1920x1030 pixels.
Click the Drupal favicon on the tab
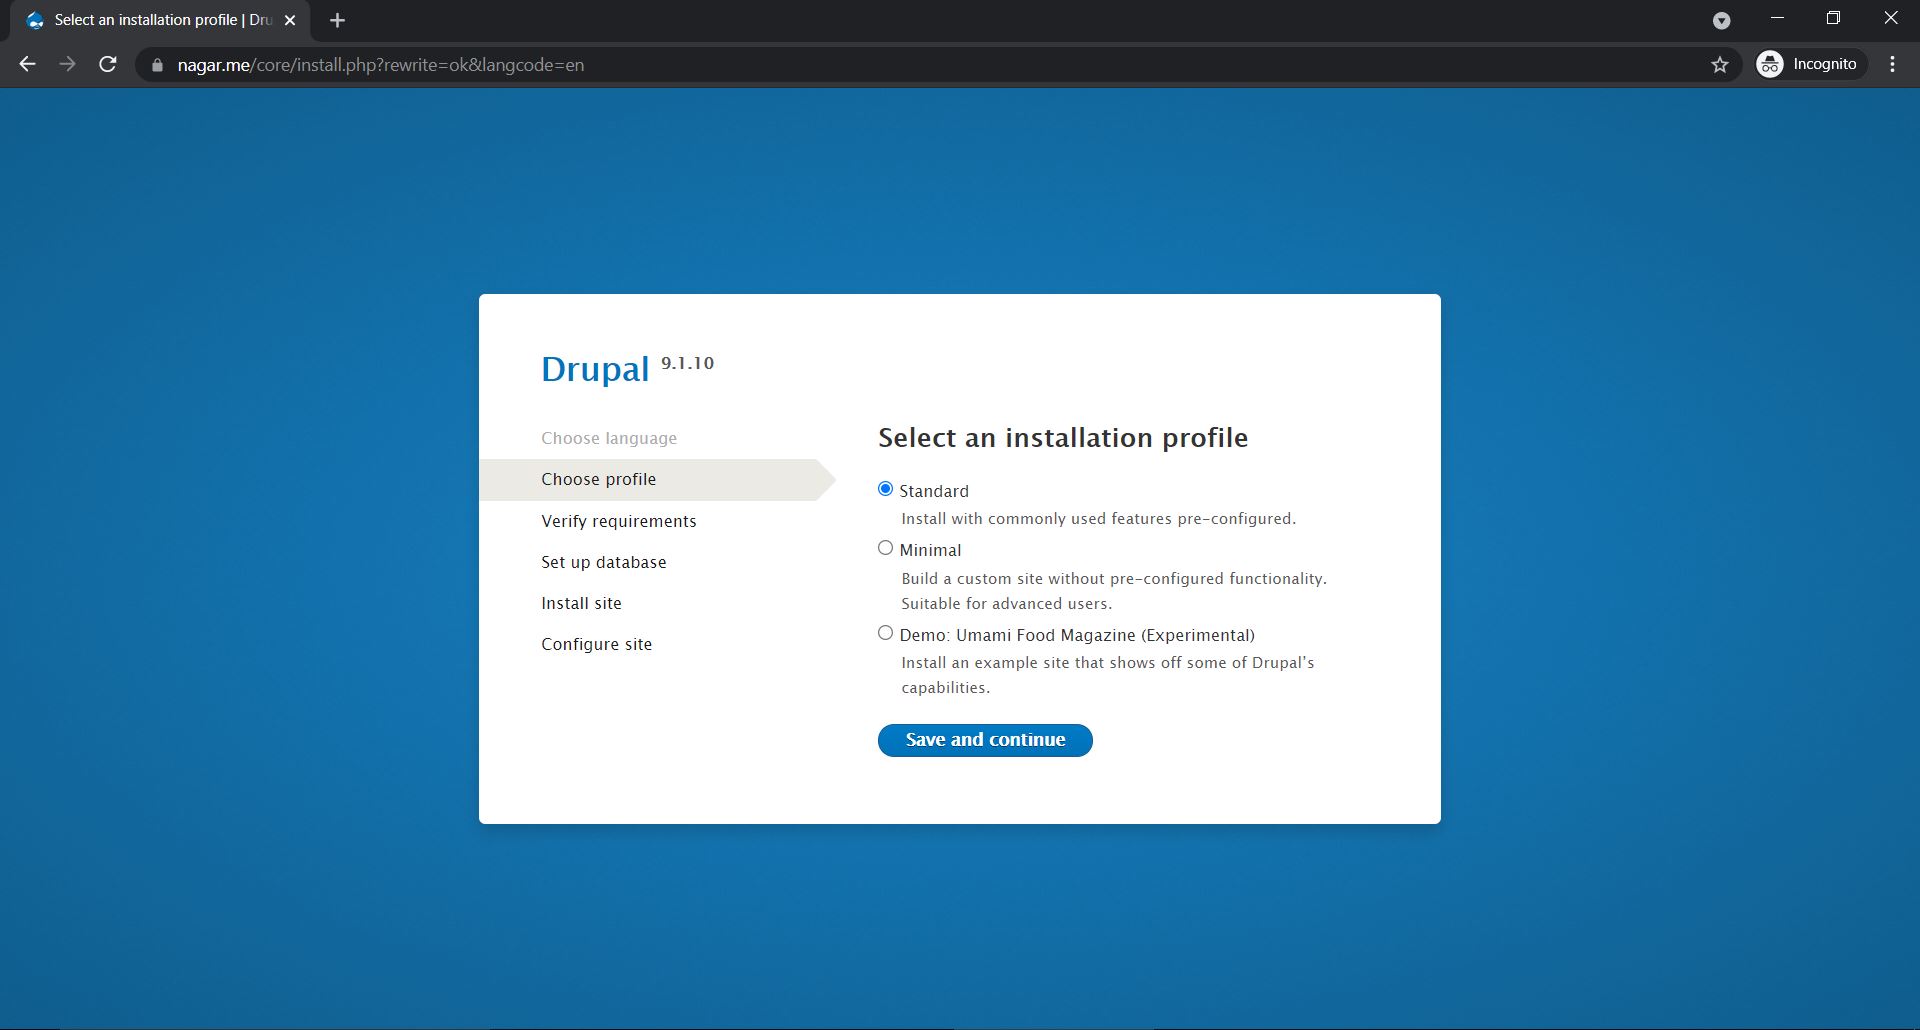[x=35, y=19]
